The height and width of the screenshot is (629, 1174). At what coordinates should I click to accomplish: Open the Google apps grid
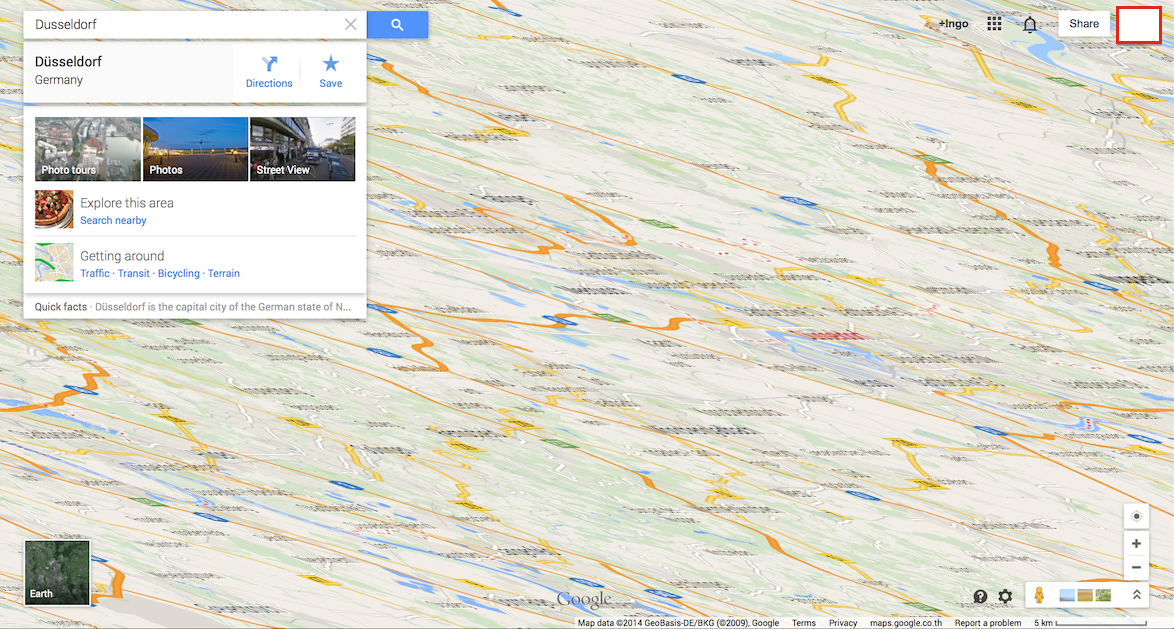tap(994, 24)
